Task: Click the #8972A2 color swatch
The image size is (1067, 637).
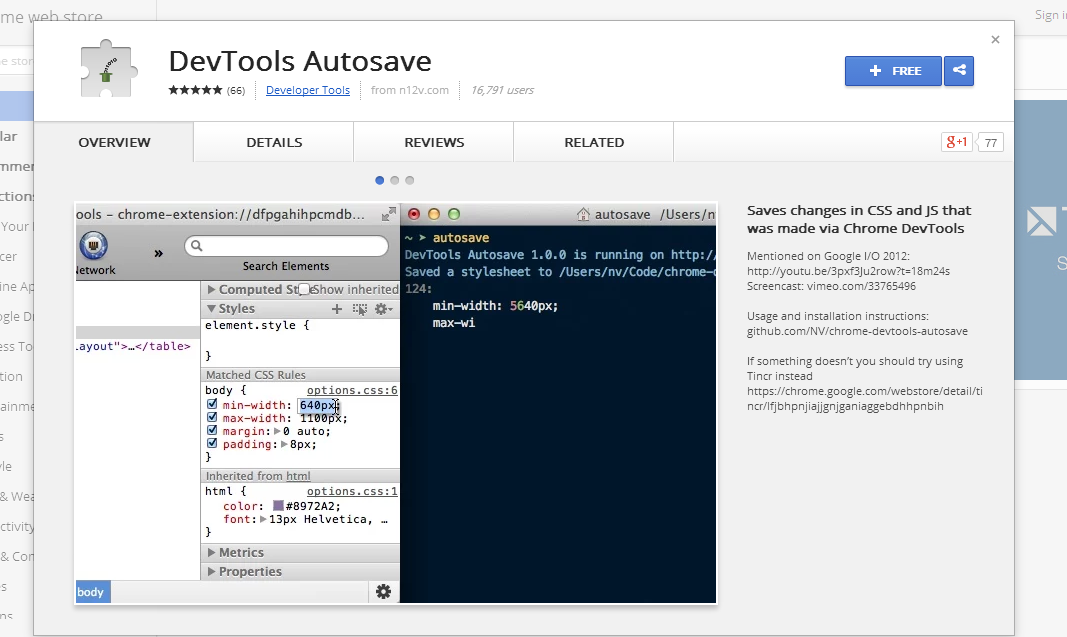Action: [x=277, y=505]
